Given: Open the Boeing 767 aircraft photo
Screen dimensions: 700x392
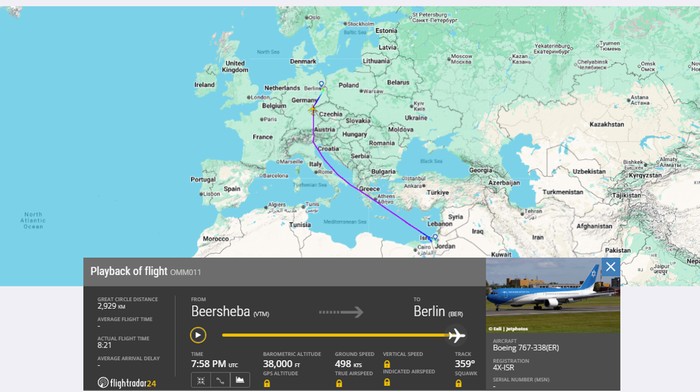Looking at the screenshot, I should point(553,295).
